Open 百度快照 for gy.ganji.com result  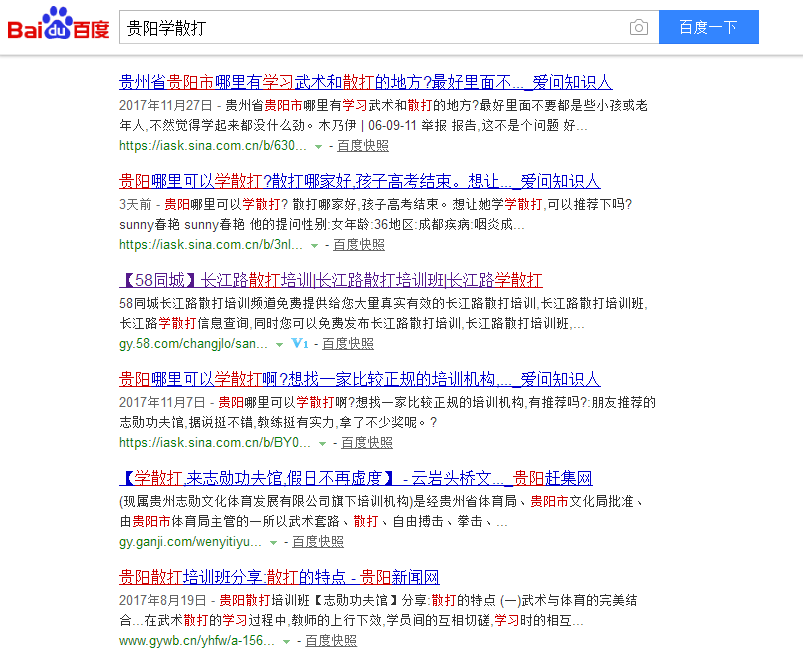tap(318, 542)
